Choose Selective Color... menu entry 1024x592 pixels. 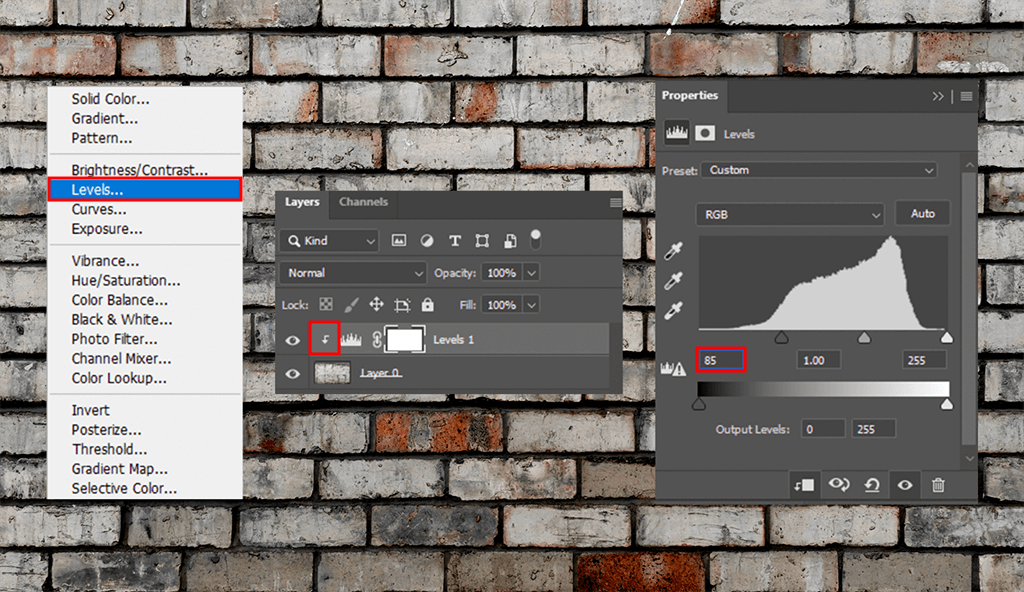[124, 488]
